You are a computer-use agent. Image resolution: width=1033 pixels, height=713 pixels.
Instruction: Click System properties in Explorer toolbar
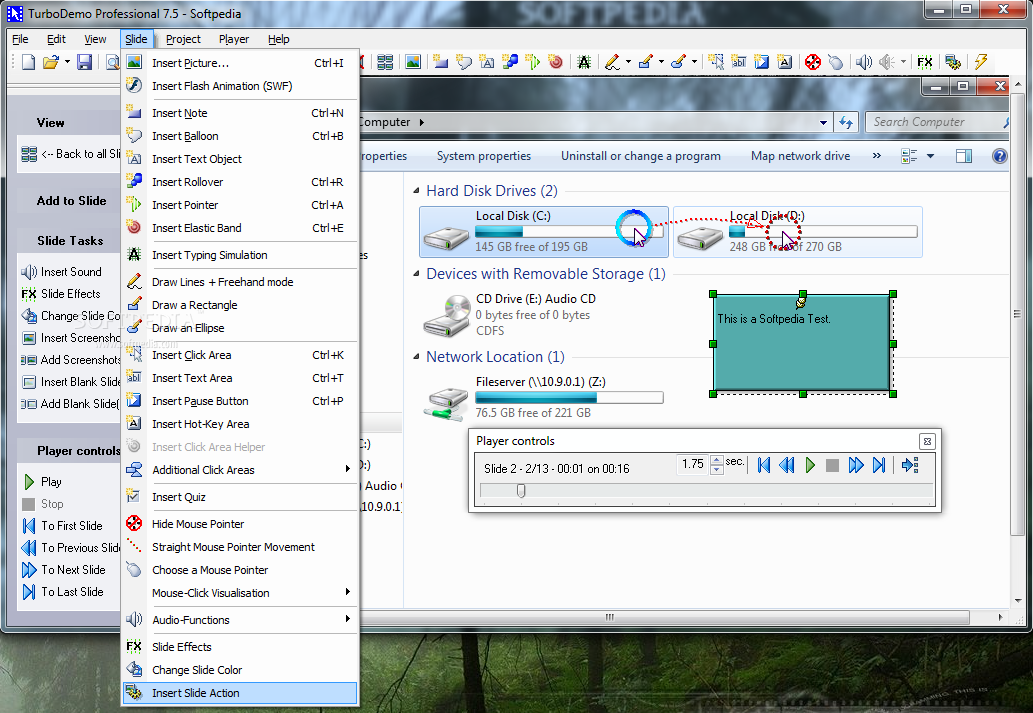click(484, 156)
